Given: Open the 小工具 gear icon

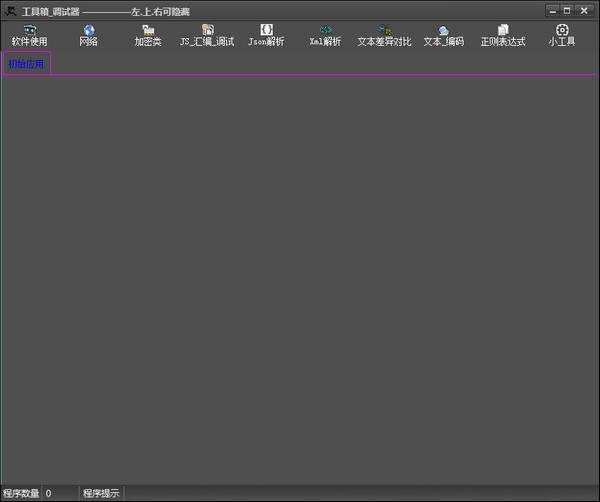Looking at the screenshot, I should point(561,31).
